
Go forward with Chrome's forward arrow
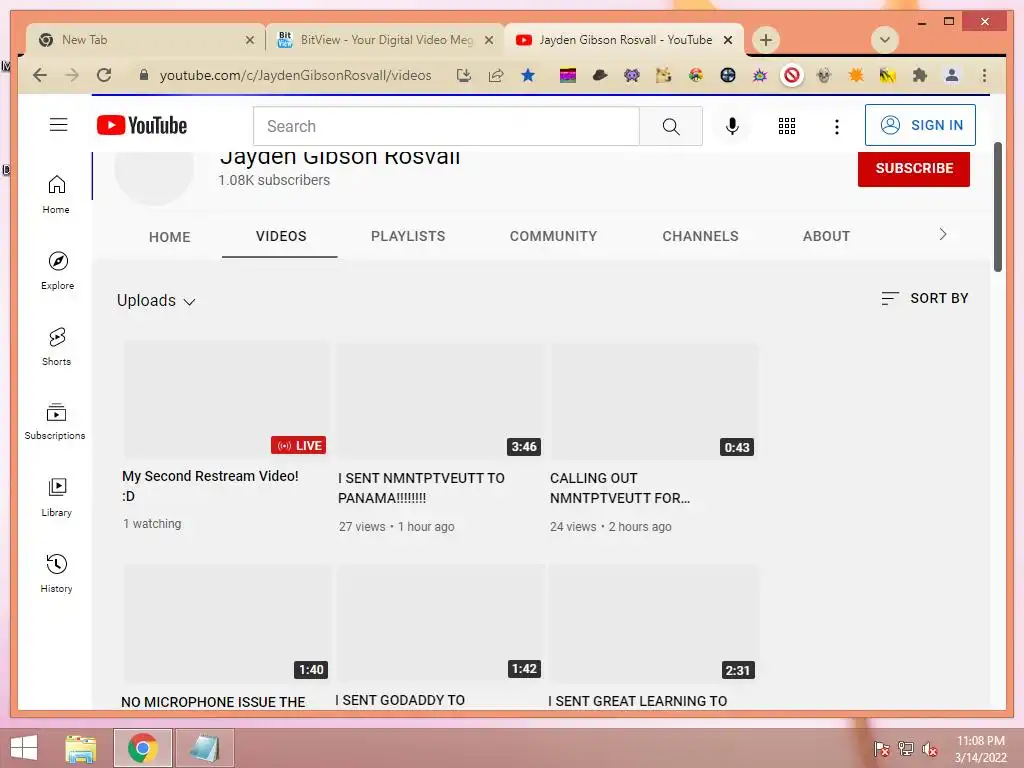[x=72, y=75]
